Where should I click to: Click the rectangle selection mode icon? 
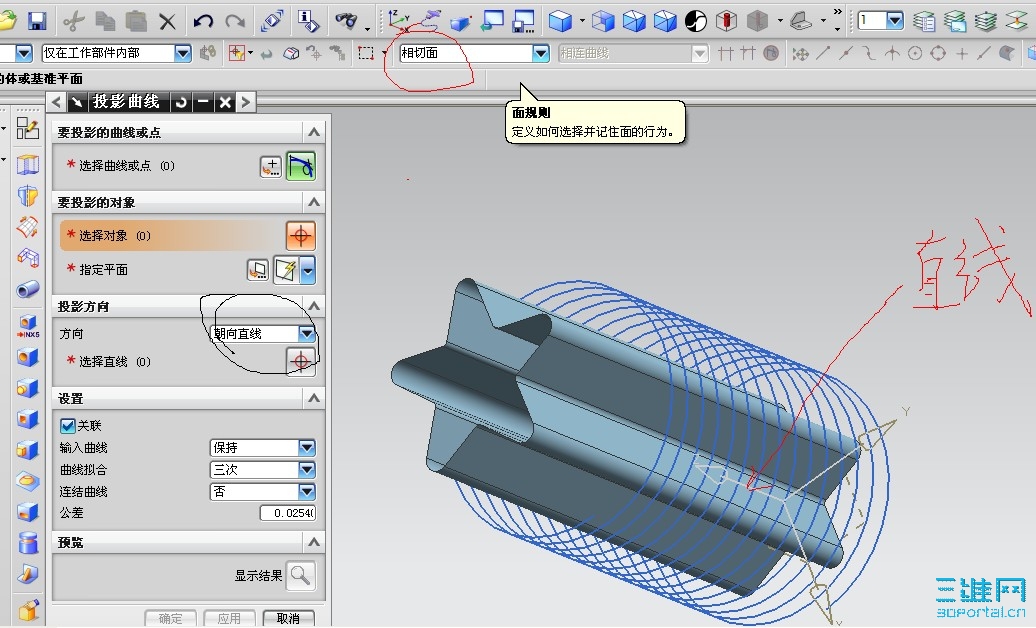tap(365, 53)
